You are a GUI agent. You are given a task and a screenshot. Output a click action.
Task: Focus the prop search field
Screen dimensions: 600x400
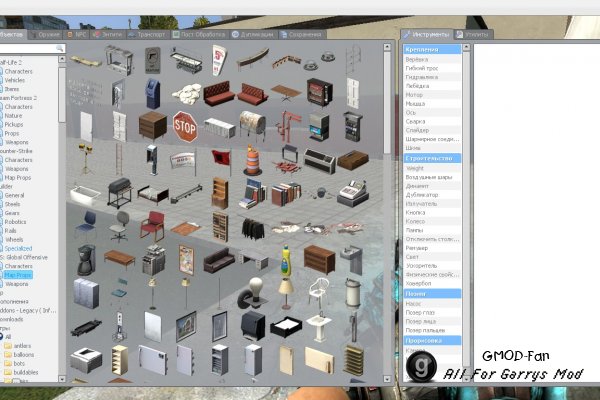point(31,48)
